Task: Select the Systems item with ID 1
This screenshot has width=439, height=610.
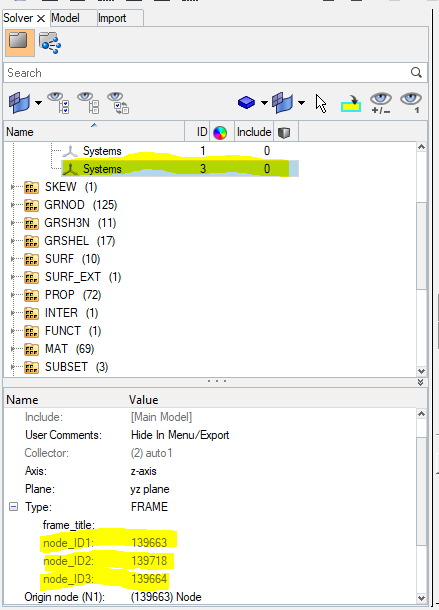Action: point(102,151)
